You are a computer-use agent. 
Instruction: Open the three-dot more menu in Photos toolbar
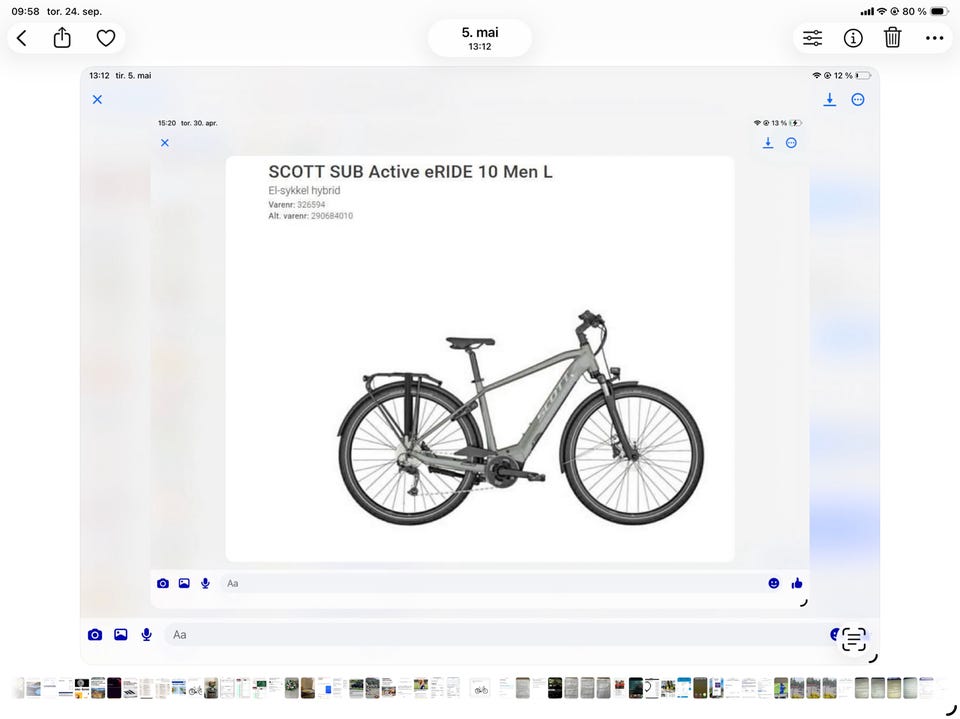coord(934,38)
